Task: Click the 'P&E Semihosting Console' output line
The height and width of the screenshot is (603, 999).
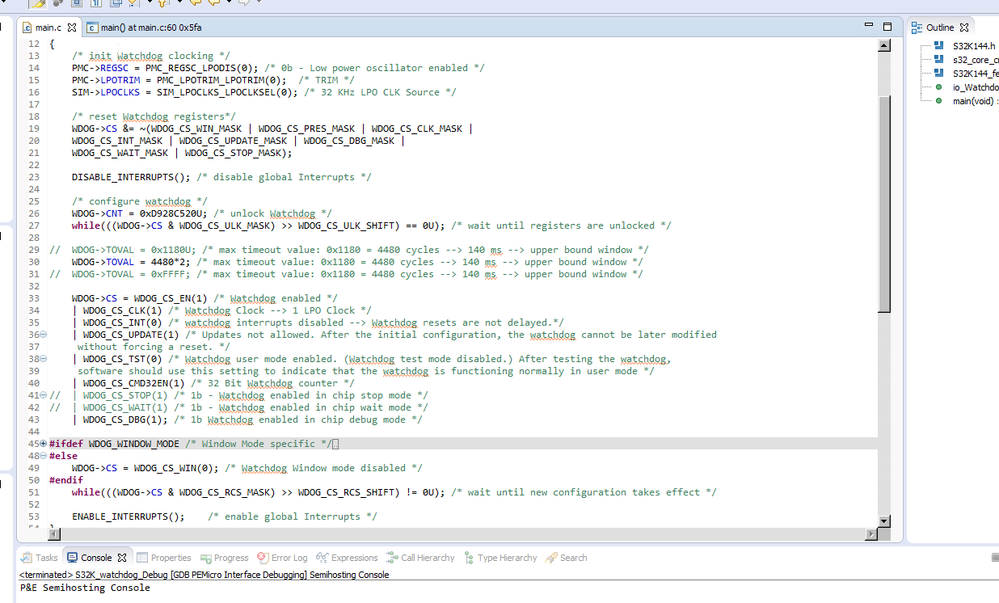Action: pos(85,588)
